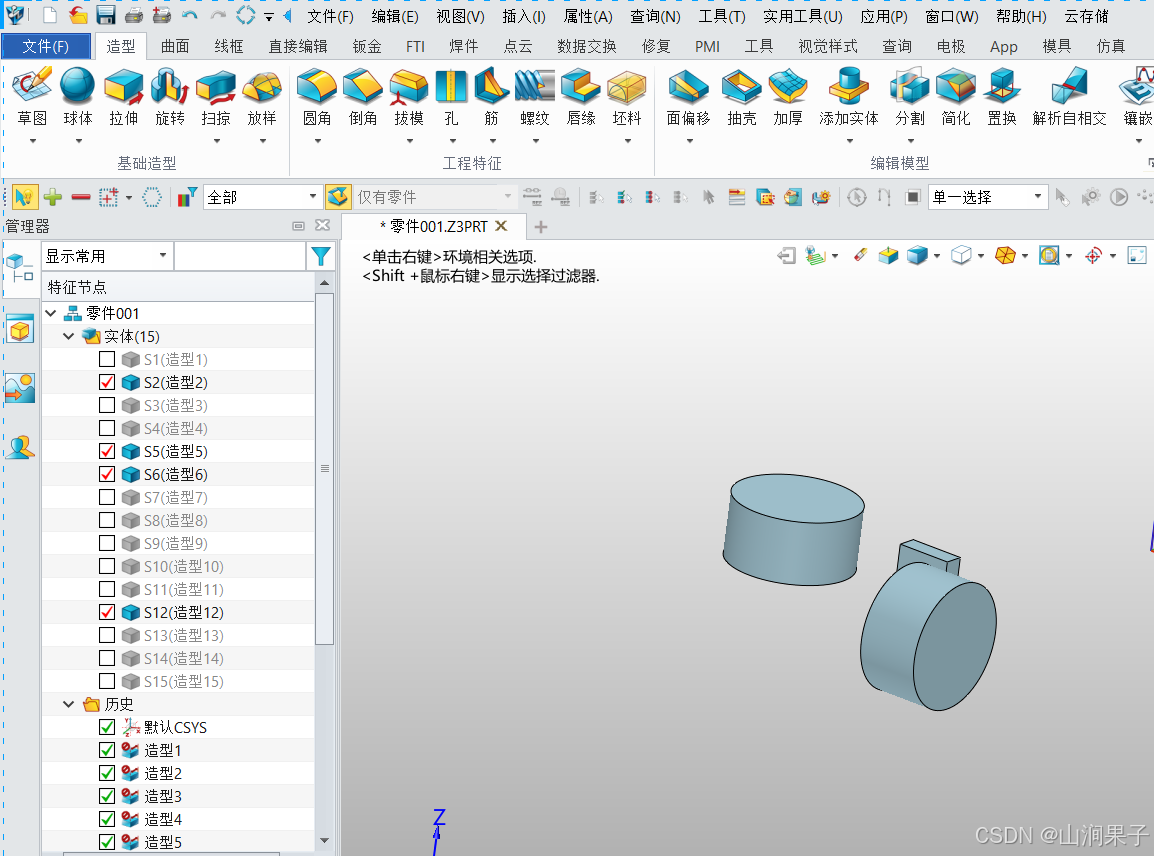Collapse the 零件001 tree node
Screen dimensions: 1154x856
click(51, 313)
